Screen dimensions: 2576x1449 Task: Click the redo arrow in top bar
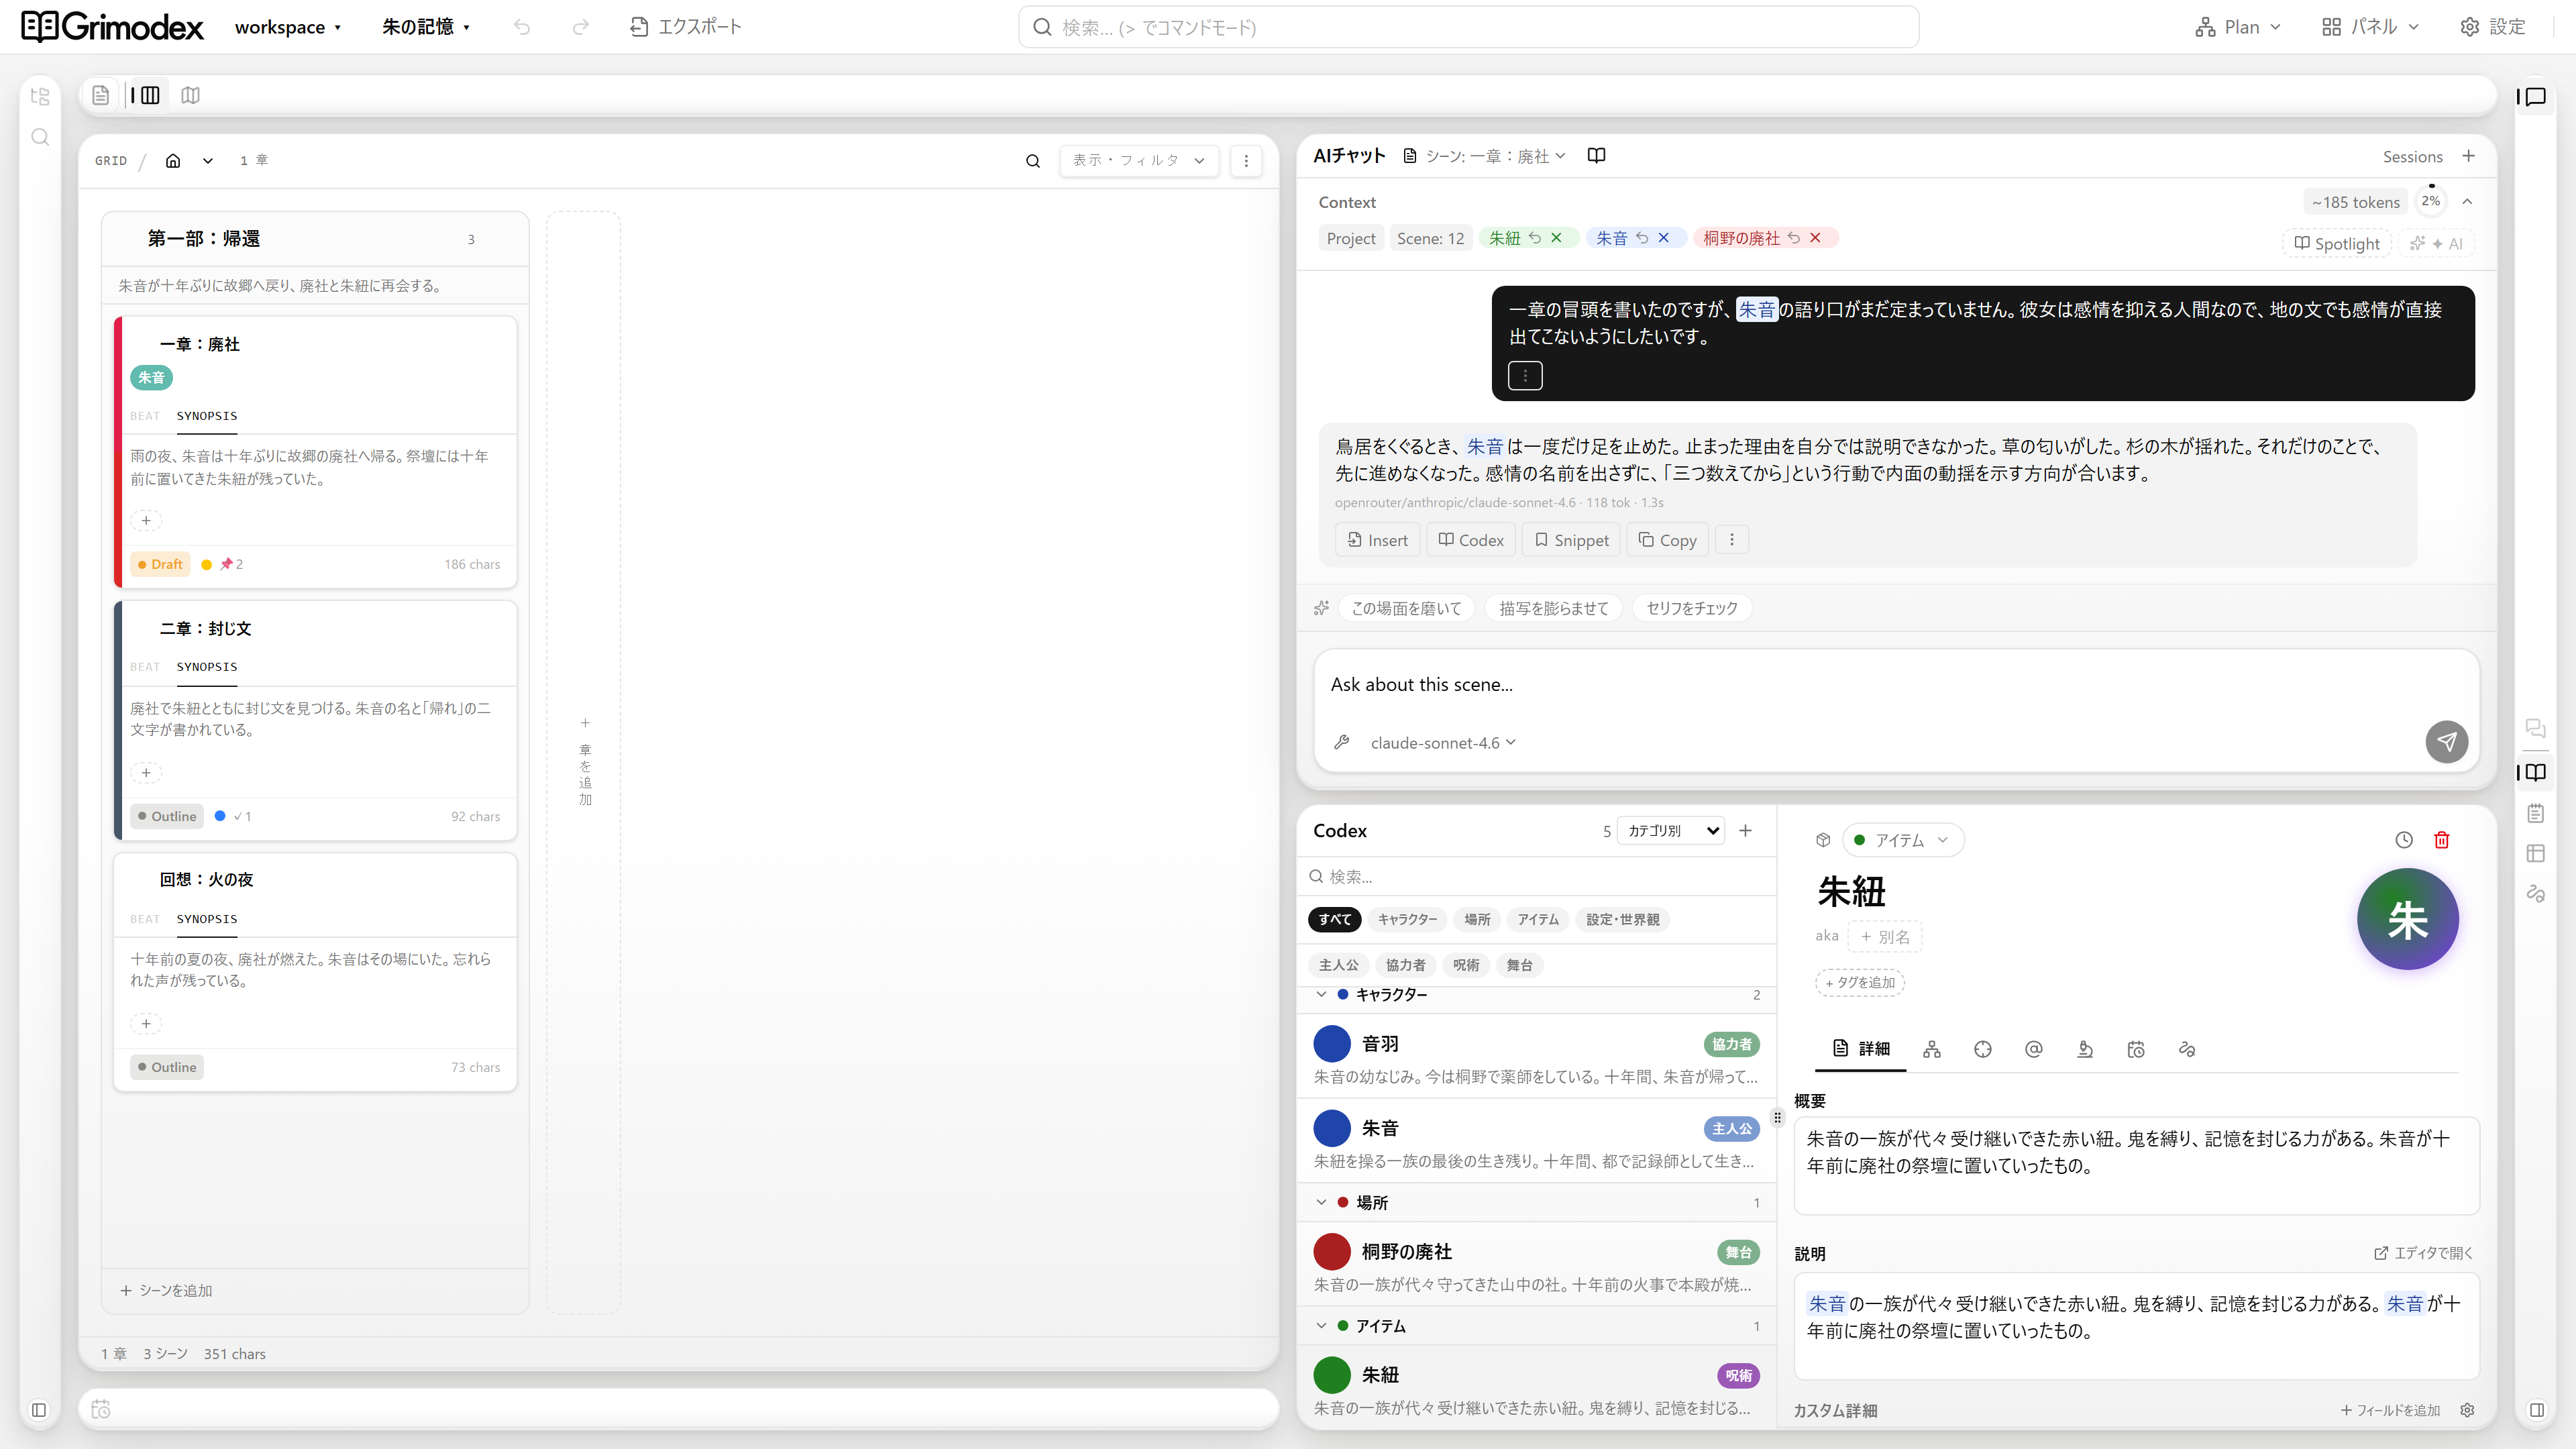click(580, 27)
